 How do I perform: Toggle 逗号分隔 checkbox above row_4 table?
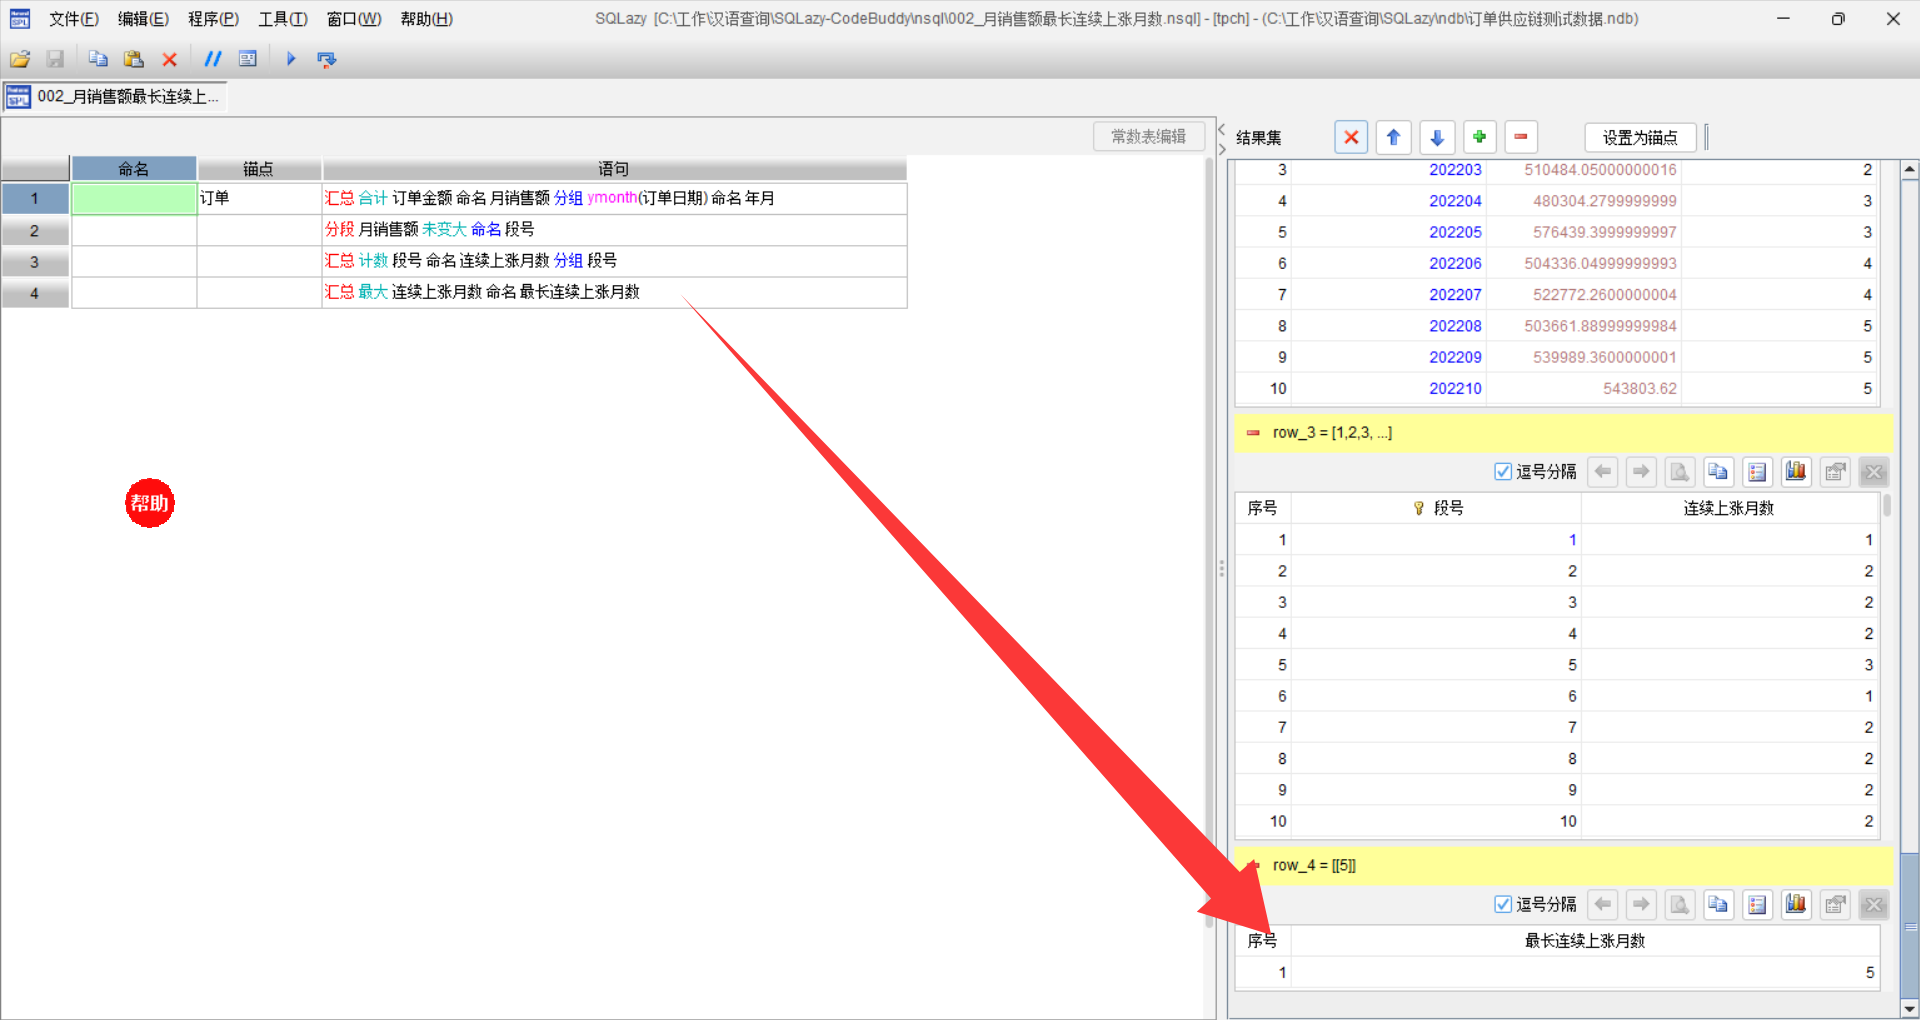pyautogui.click(x=1502, y=905)
